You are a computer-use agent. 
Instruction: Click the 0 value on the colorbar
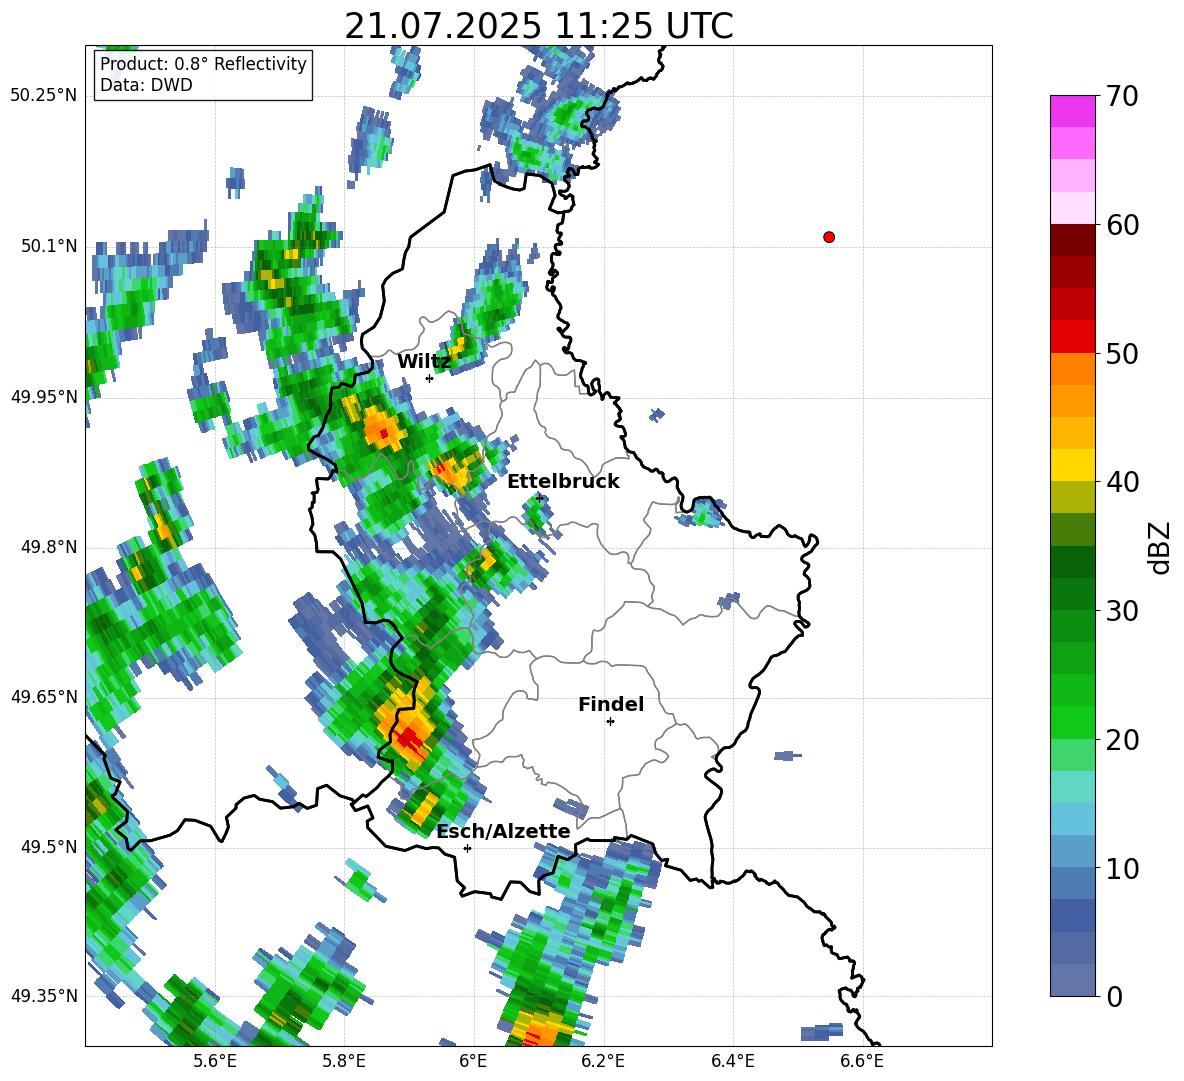point(1114,996)
